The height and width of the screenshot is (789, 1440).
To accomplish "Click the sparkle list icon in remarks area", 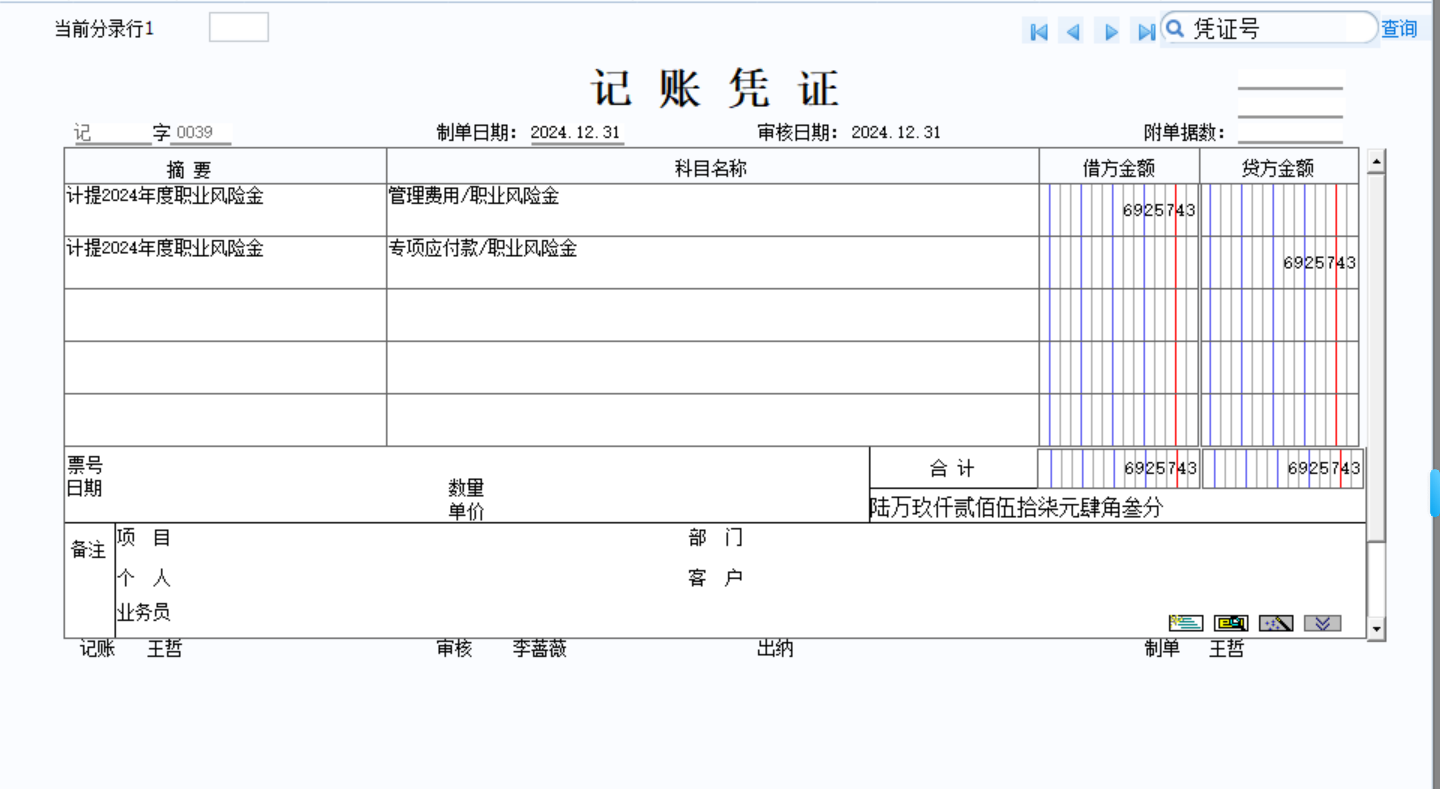I will [1186, 623].
